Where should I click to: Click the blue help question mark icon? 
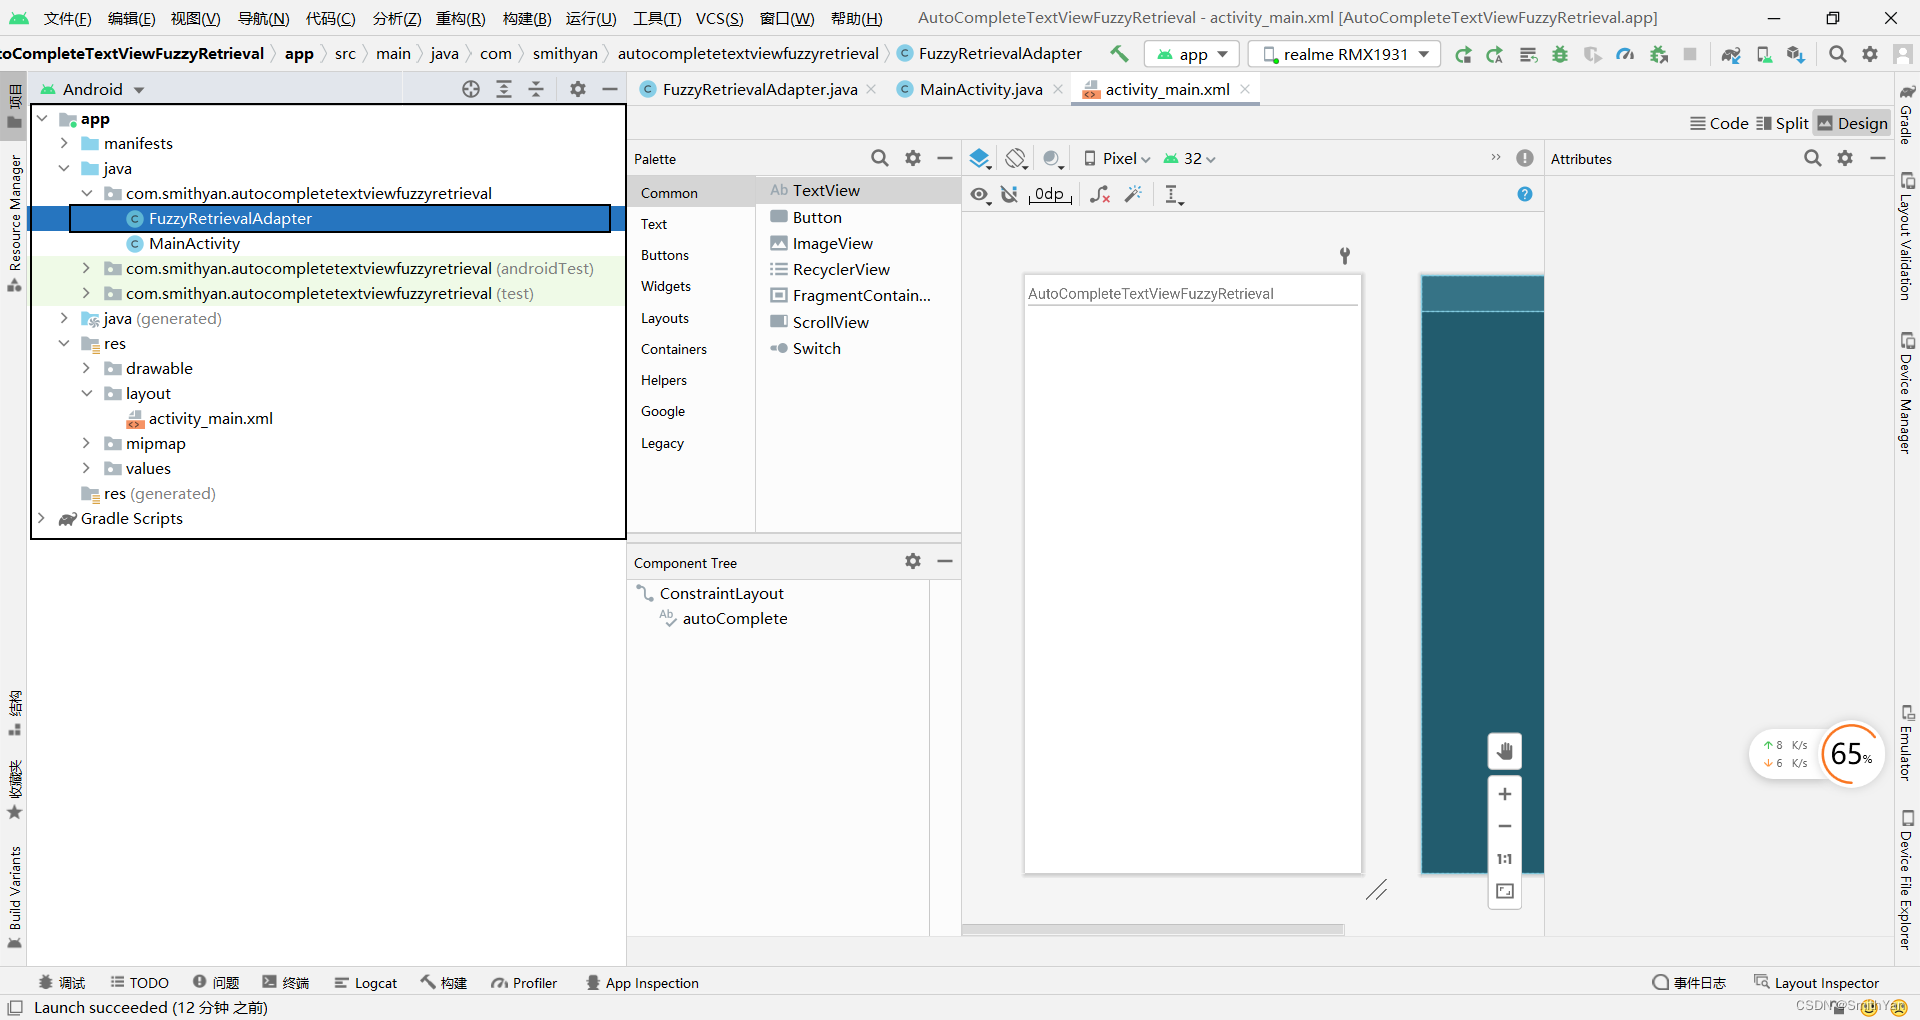coord(1524,194)
